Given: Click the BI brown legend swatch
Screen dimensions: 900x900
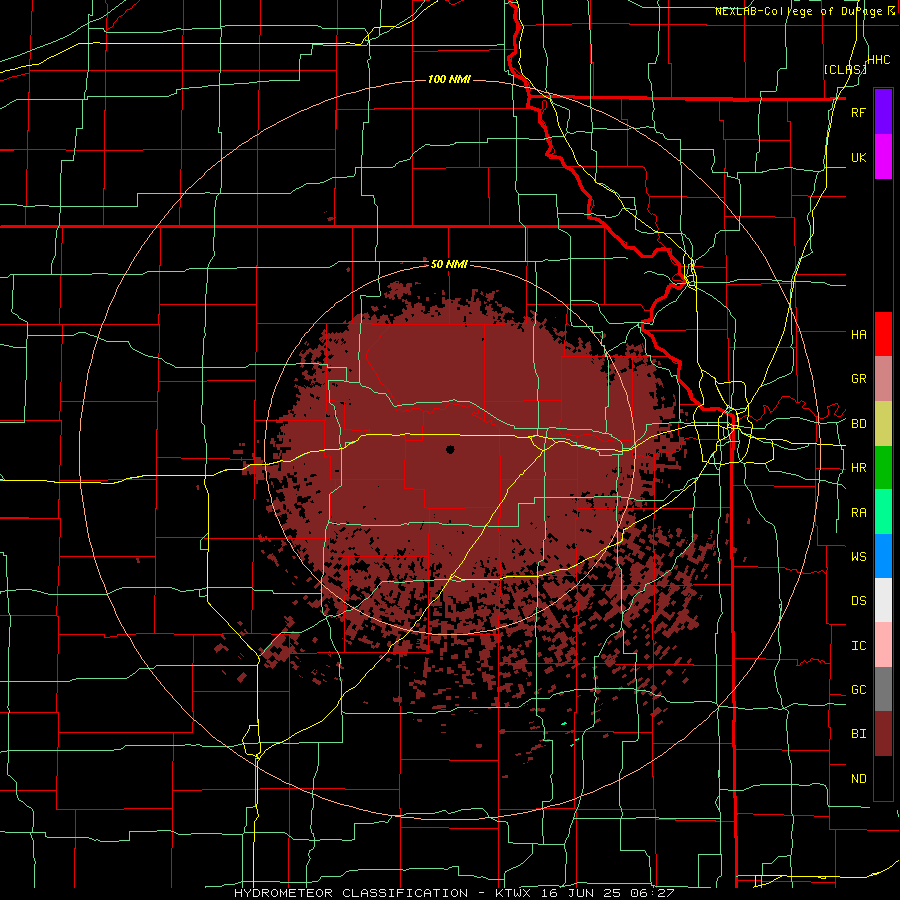Looking at the screenshot, I should (883, 734).
